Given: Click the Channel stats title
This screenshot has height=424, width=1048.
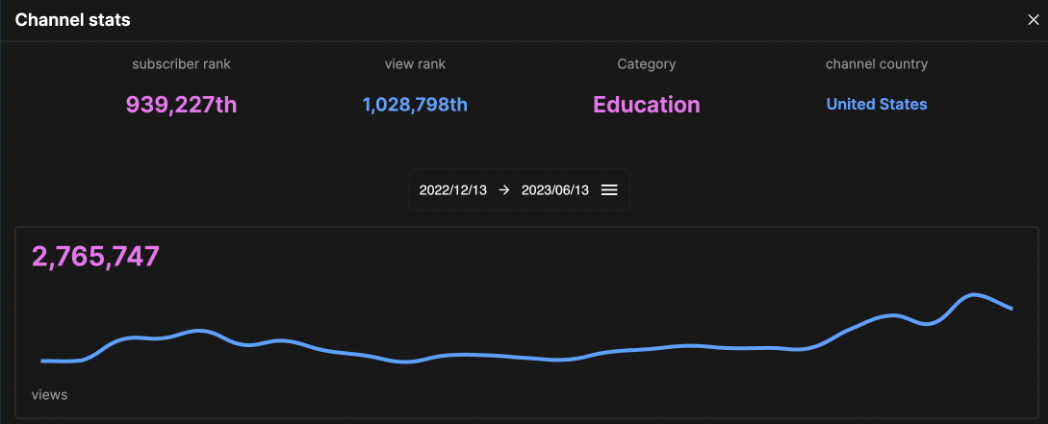Looking at the screenshot, I should pos(72,20).
